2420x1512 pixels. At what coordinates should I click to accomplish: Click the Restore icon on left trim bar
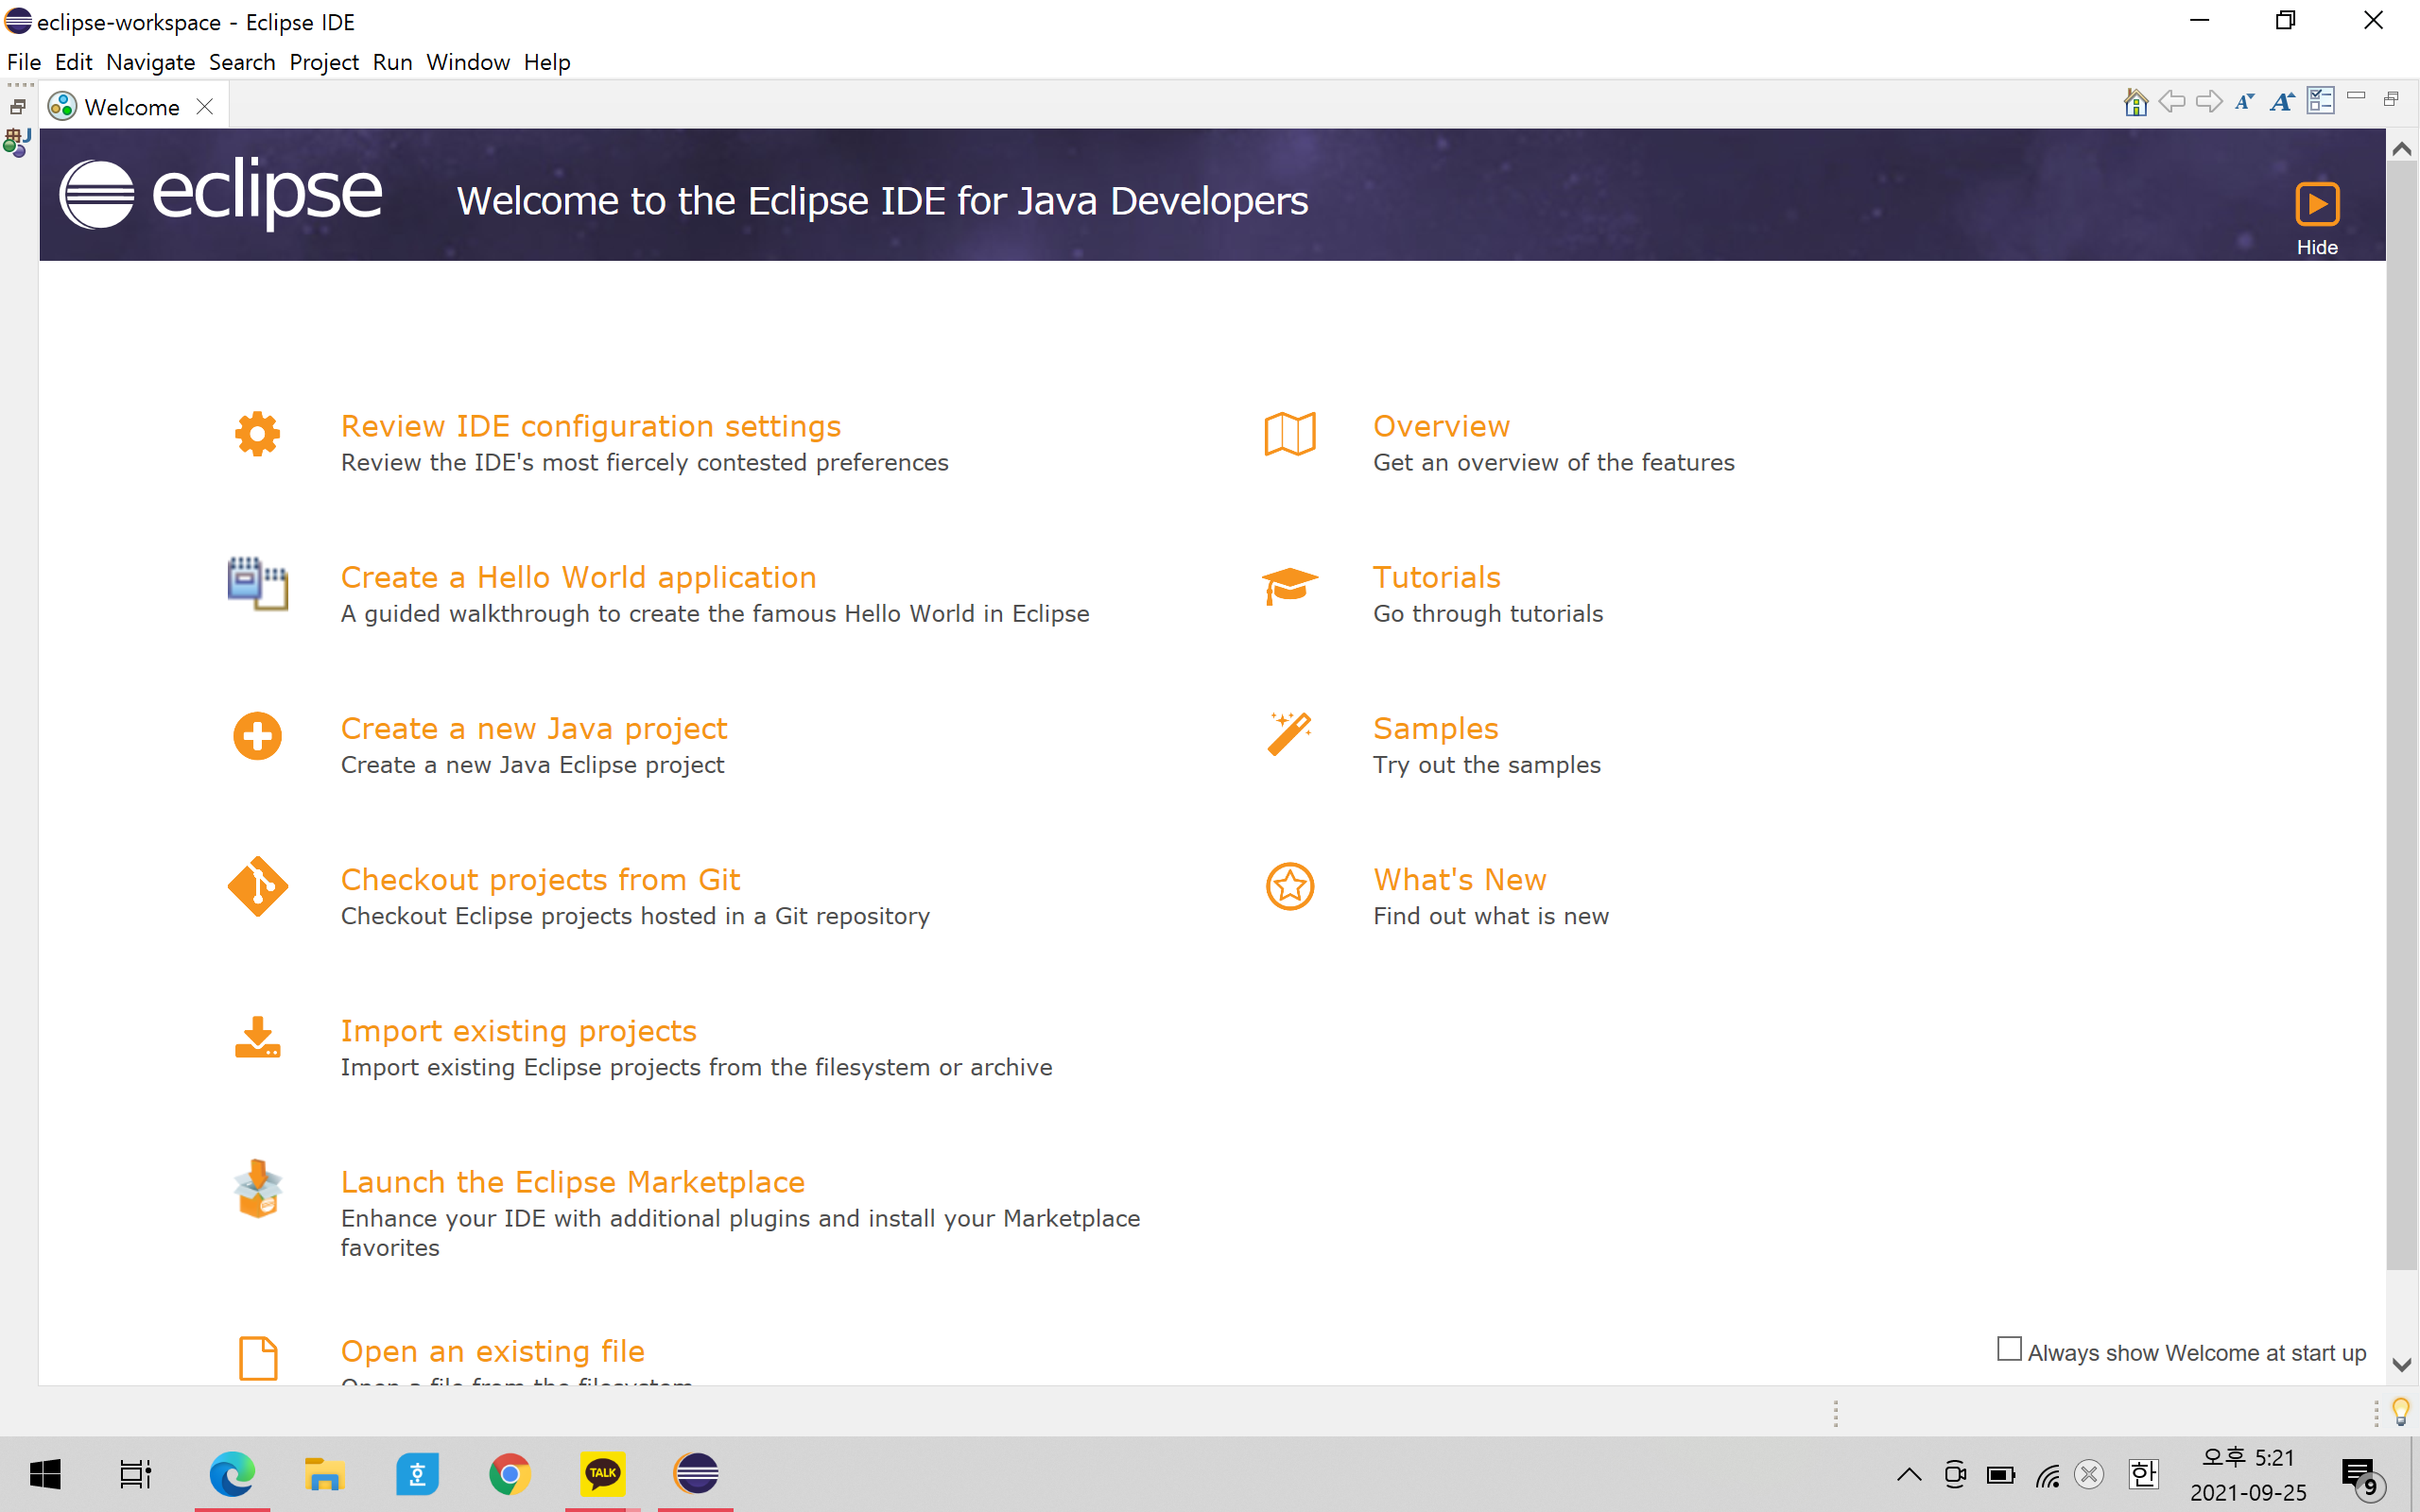coord(17,106)
